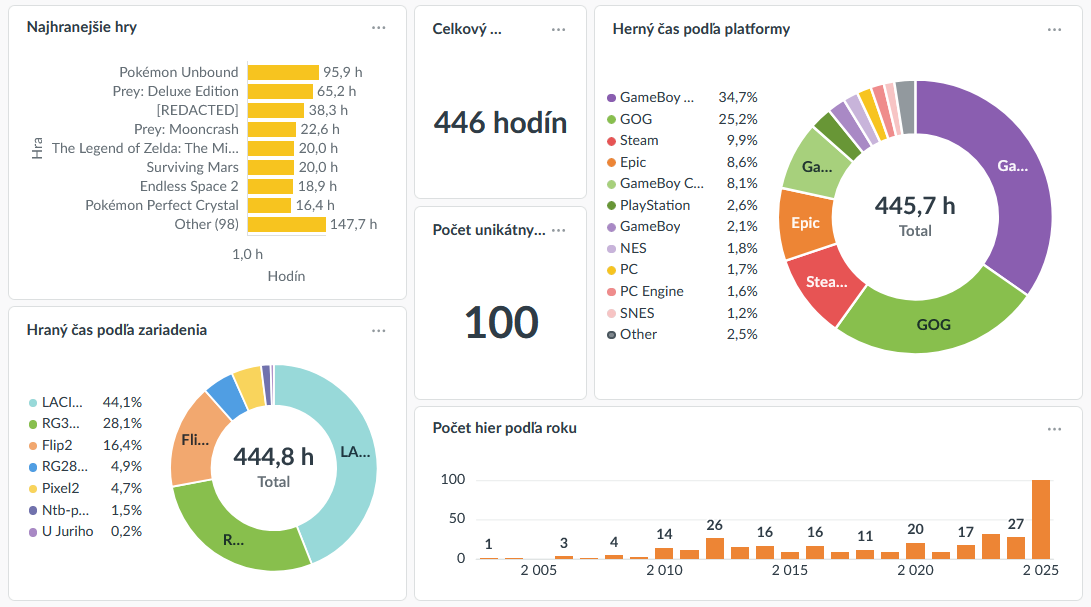This screenshot has height=607, width=1091.
Task: Open the Počet unikátnych panel's ellipsis menu
Action: pyautogui.click(x=558, y=229)
